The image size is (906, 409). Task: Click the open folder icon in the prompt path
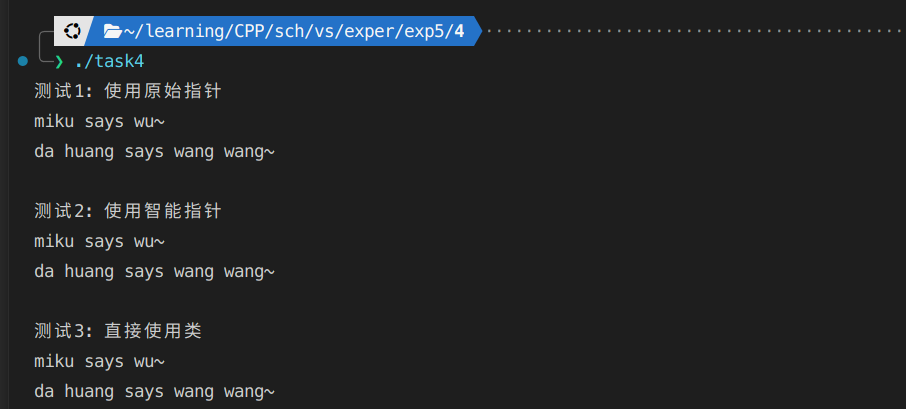coord(112,31)
